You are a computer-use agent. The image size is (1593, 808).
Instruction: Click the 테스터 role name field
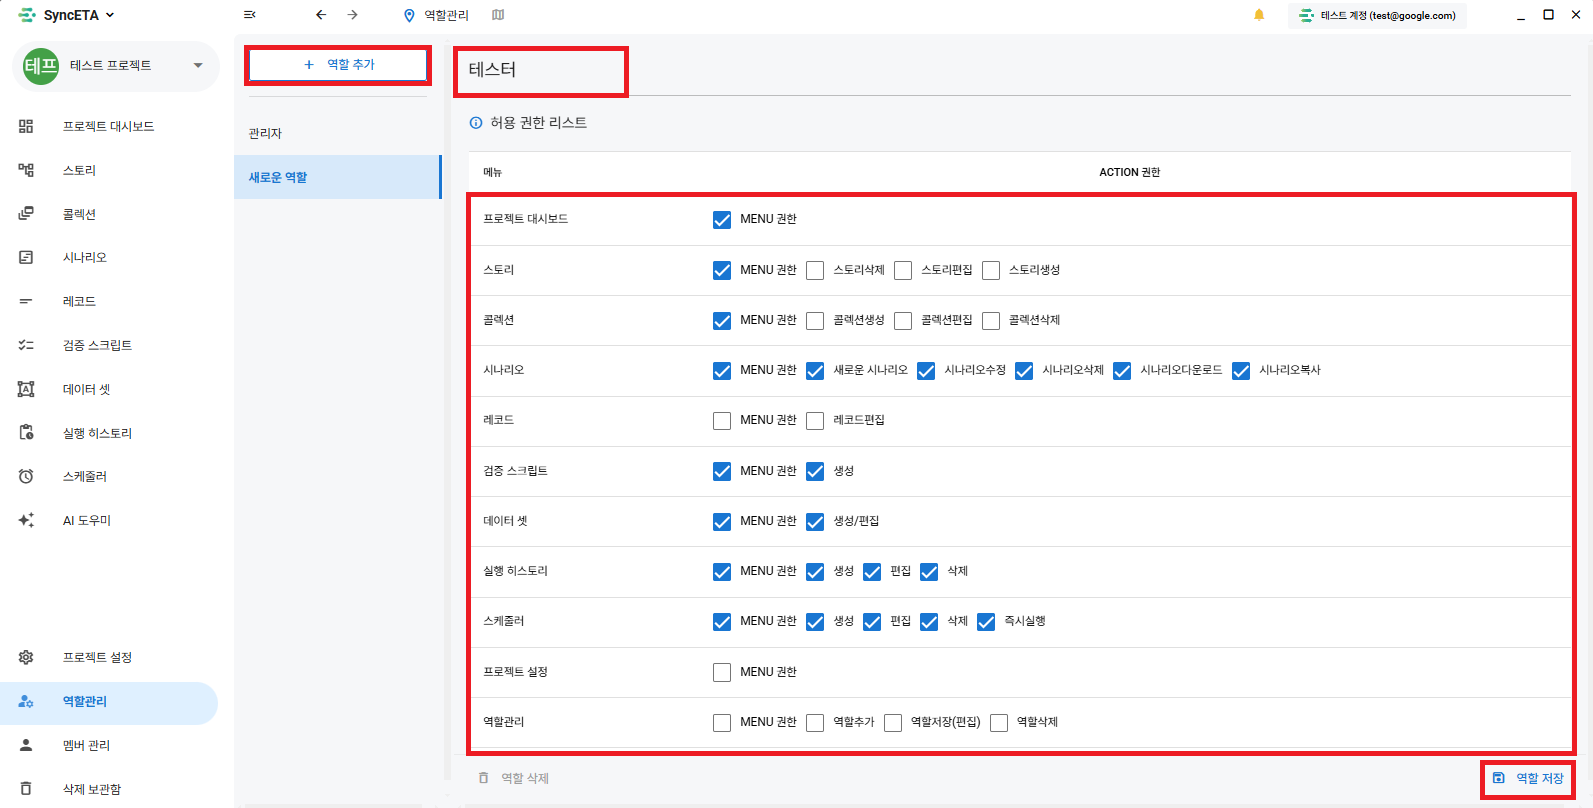click(540, 70)
